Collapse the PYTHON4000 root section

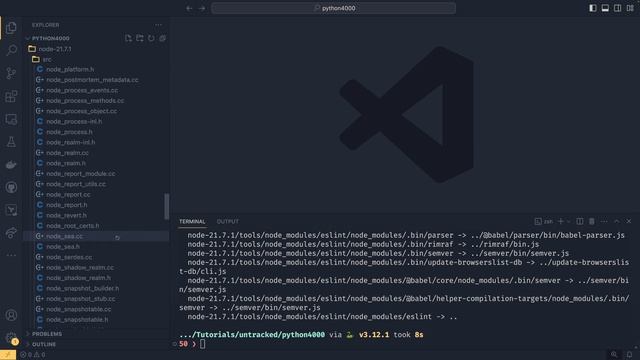click(x=51, y=38)
